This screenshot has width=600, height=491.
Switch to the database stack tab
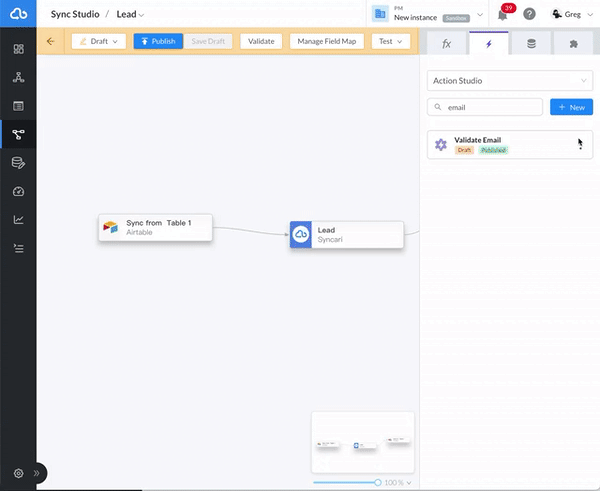coord(531,44)
